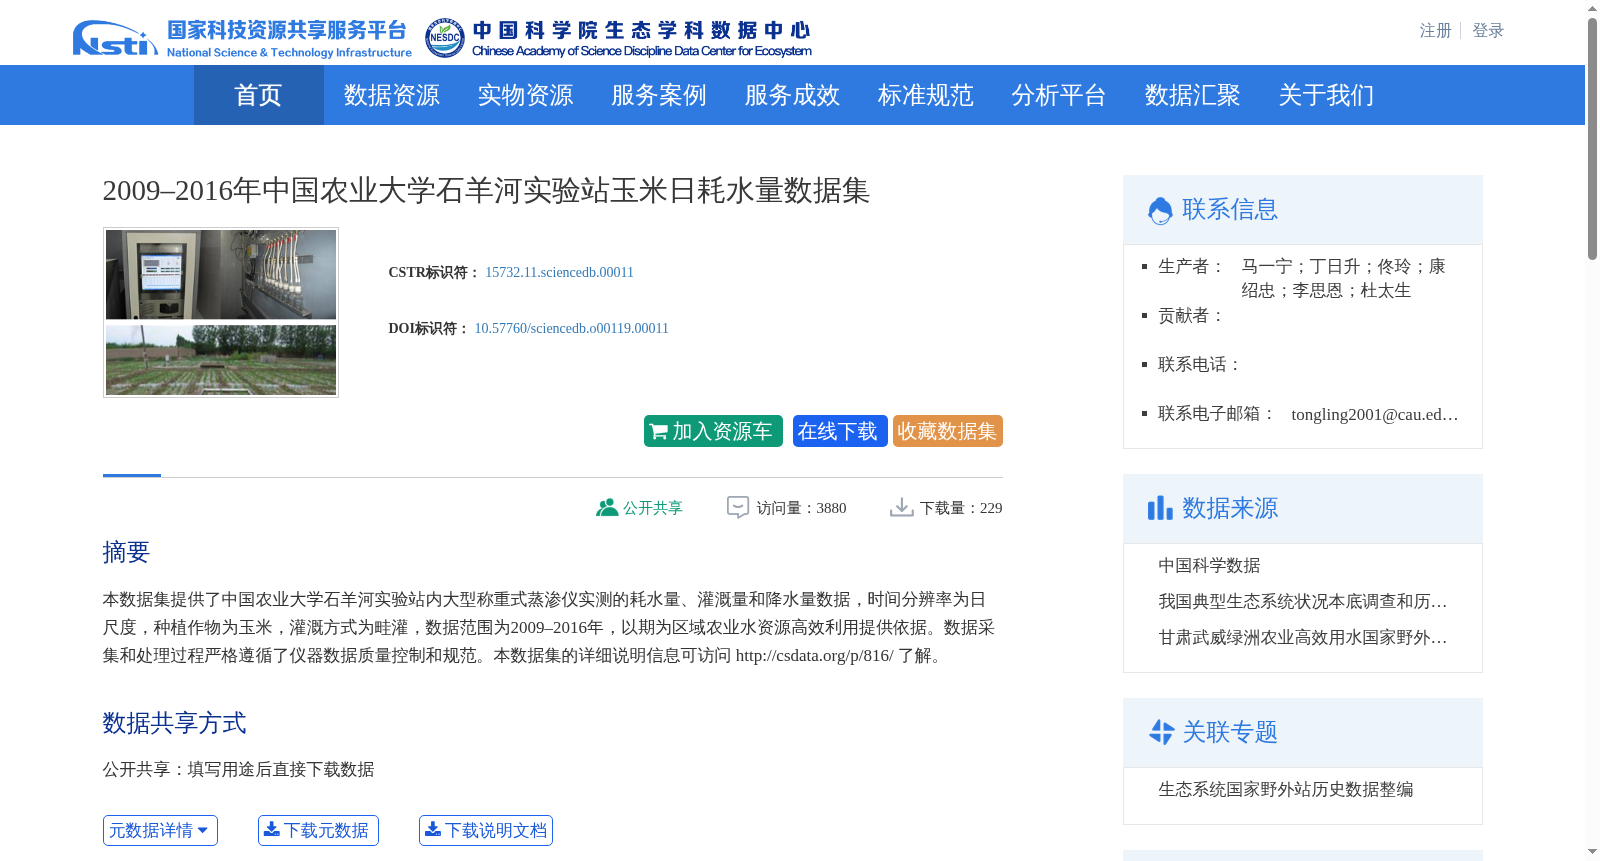Click the page vertical scrollbar
This screenshot has width=1600, height=861.
1592,139
